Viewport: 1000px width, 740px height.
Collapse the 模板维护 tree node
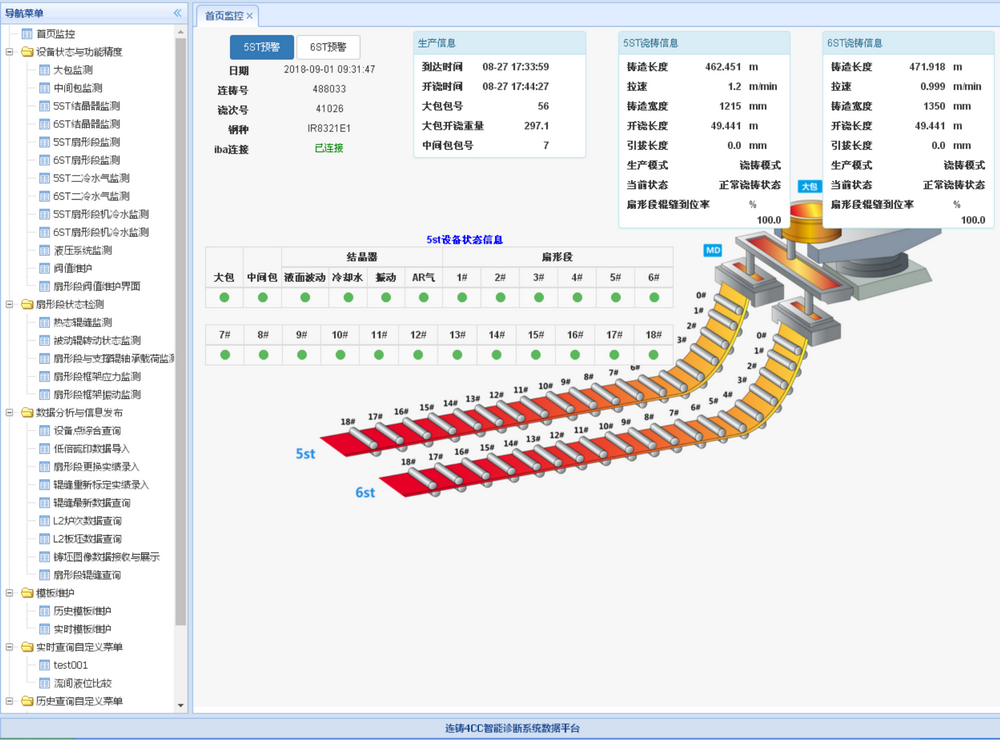pos(10,593)
